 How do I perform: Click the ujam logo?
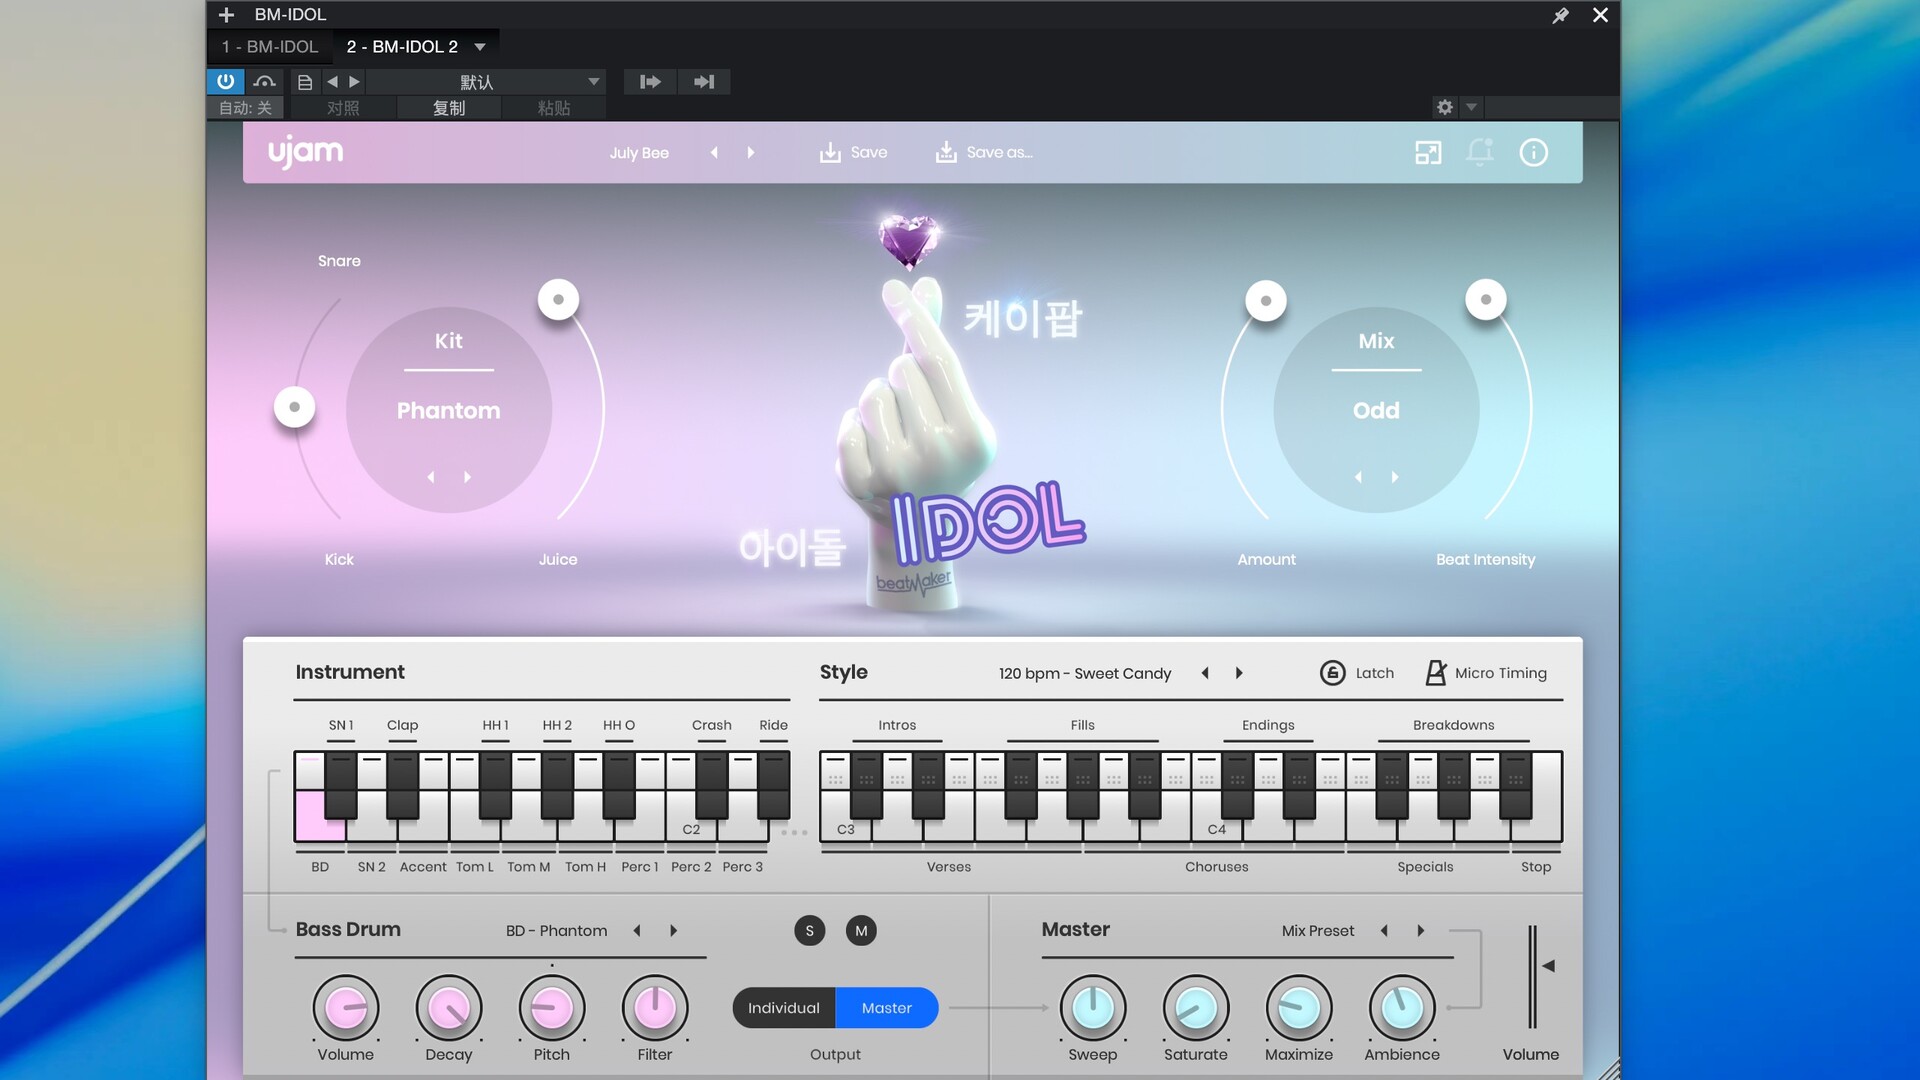[305, 152]
